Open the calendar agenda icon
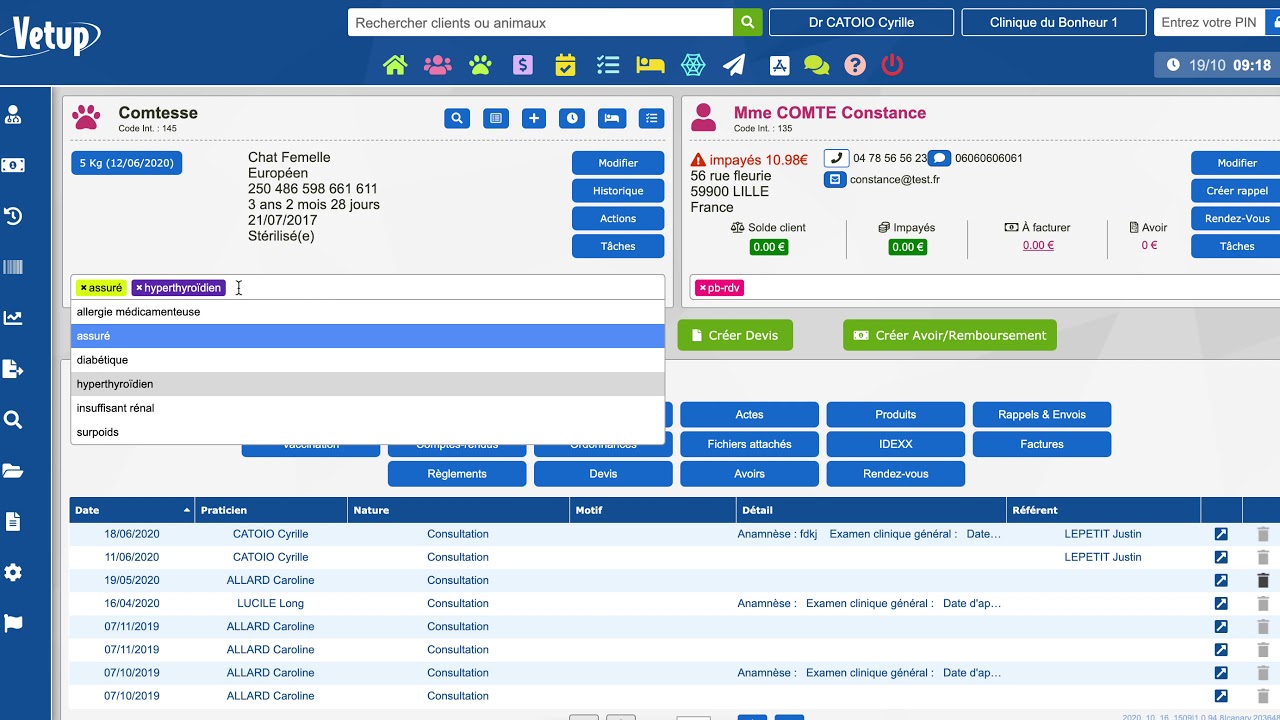This screenshot has height=720, width=1280. pyautogui.click(x=565, y=65)
